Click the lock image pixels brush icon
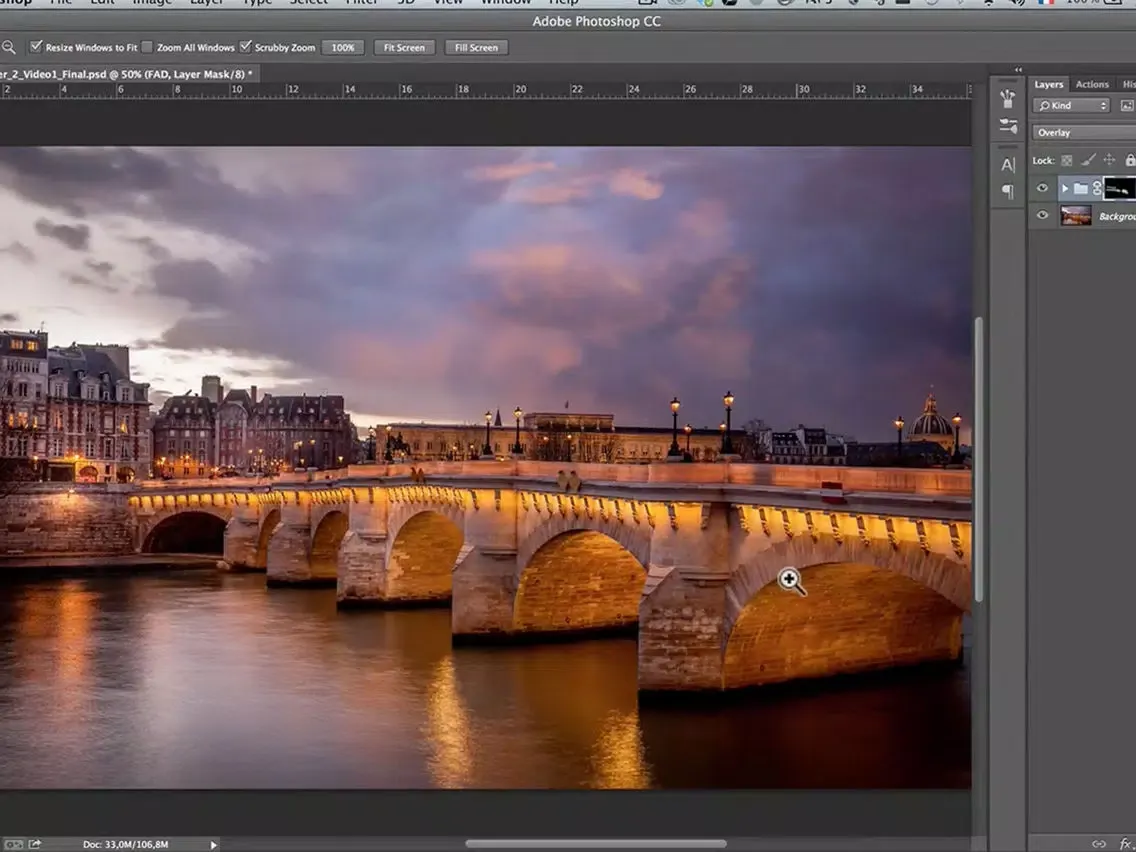The width and height of the screenshot is (1136, 852). click(x=1087, y=160)
